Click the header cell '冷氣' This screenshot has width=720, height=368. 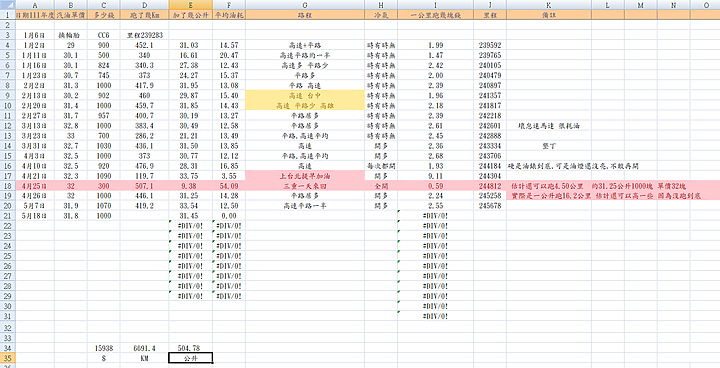tap(381, 15)
